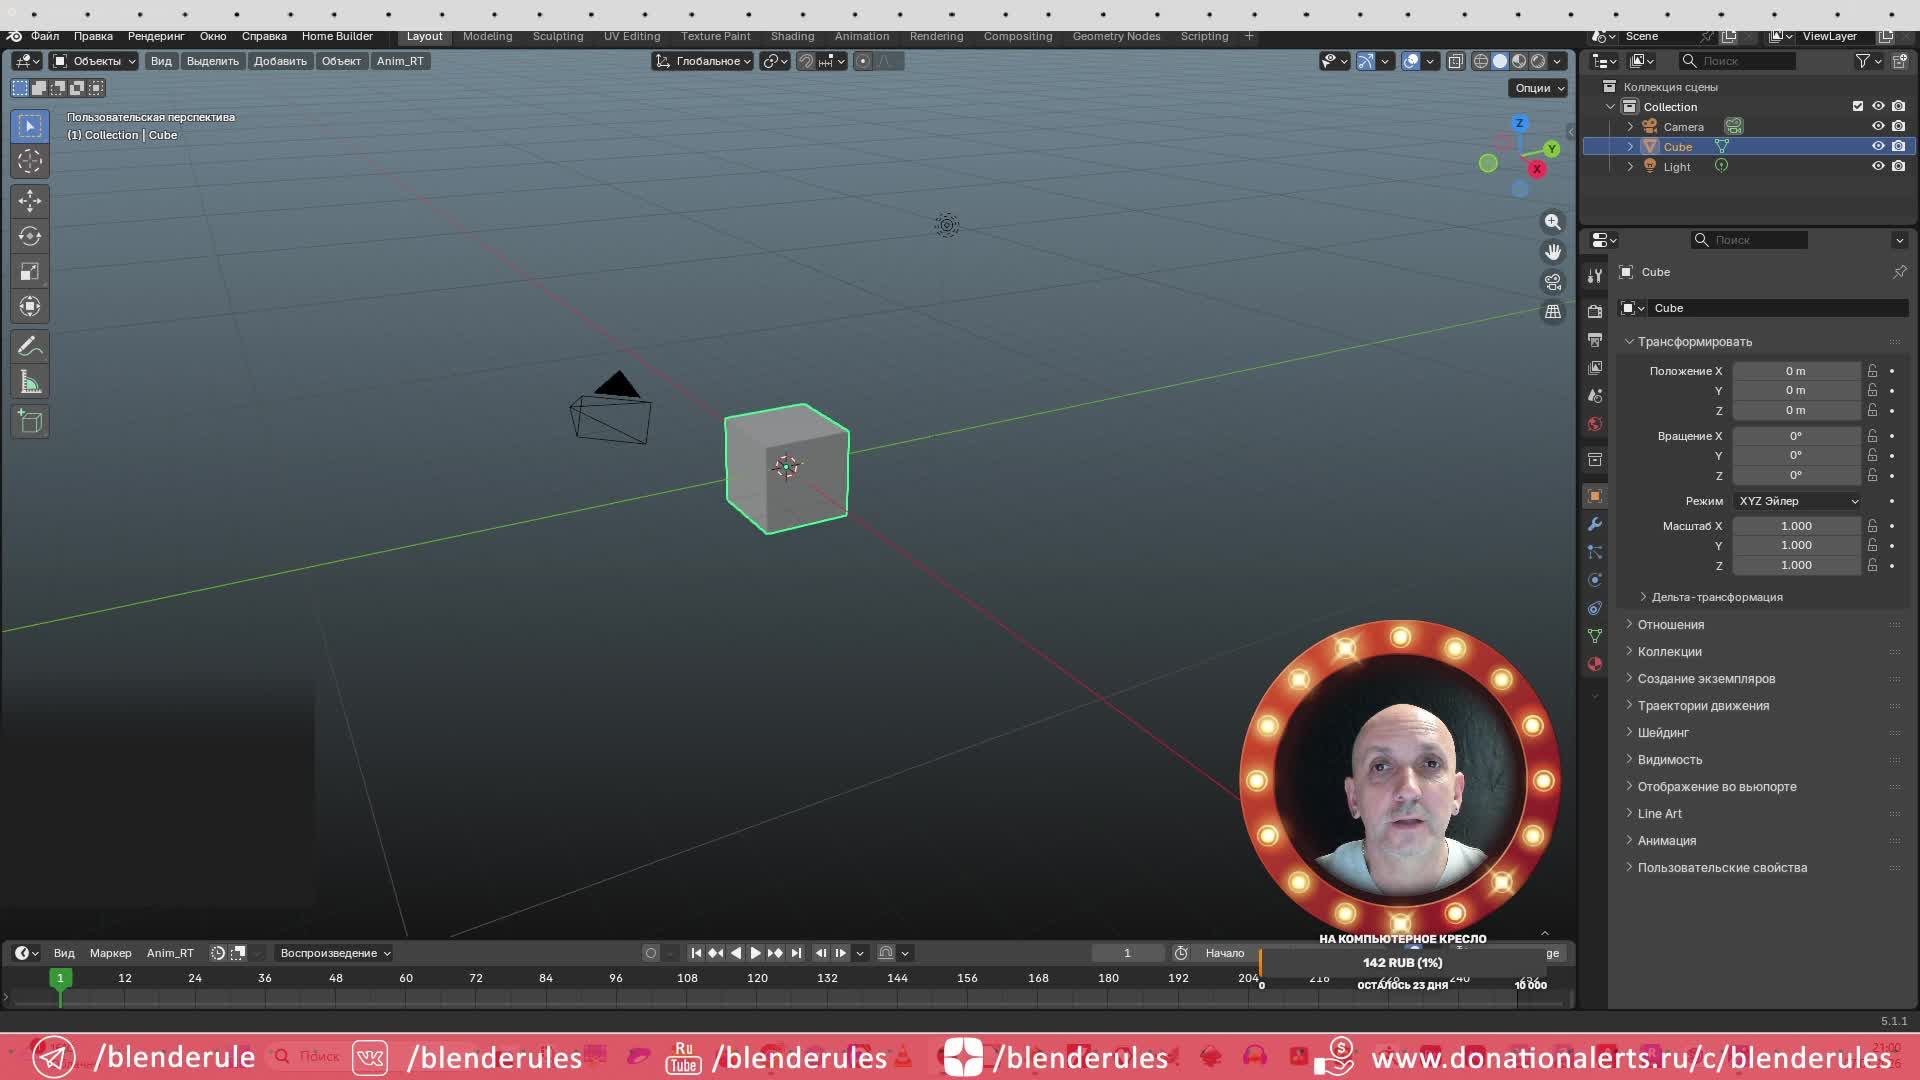Activate the Rotate tool
The height and width of the screenshot is (1080, 1920).
tap(30, 236)
